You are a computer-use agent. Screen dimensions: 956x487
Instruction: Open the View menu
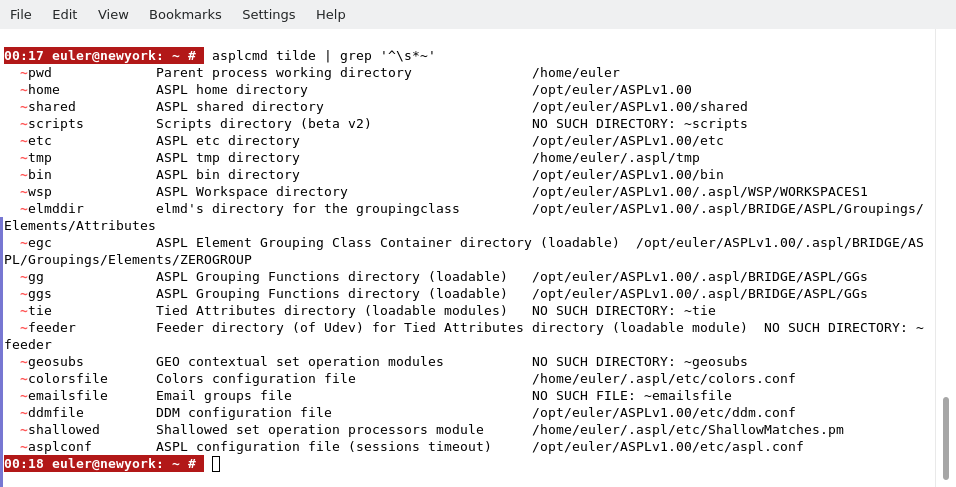[x=113, y=14]
